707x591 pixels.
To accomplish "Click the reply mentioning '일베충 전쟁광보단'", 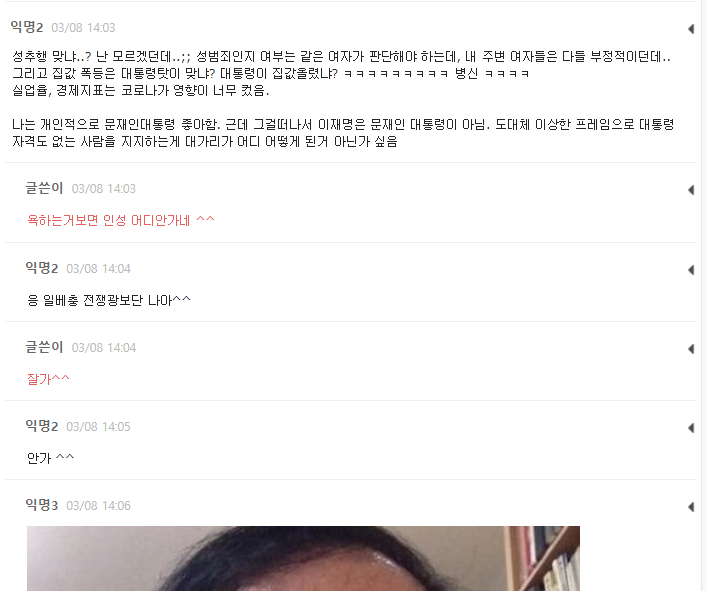I will [x=109, y=300].
